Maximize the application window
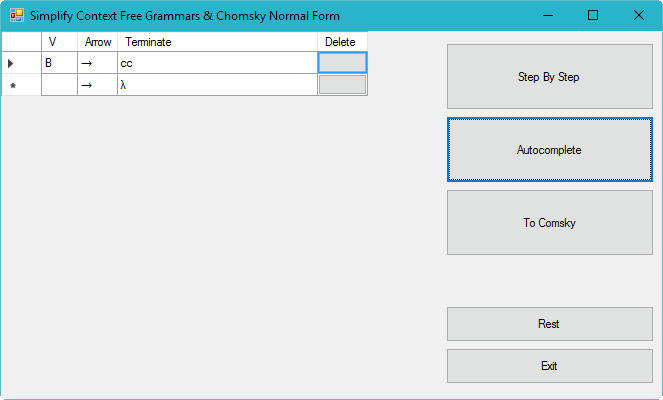This screenshot has height=400, width=663. (x=593, y=15)
